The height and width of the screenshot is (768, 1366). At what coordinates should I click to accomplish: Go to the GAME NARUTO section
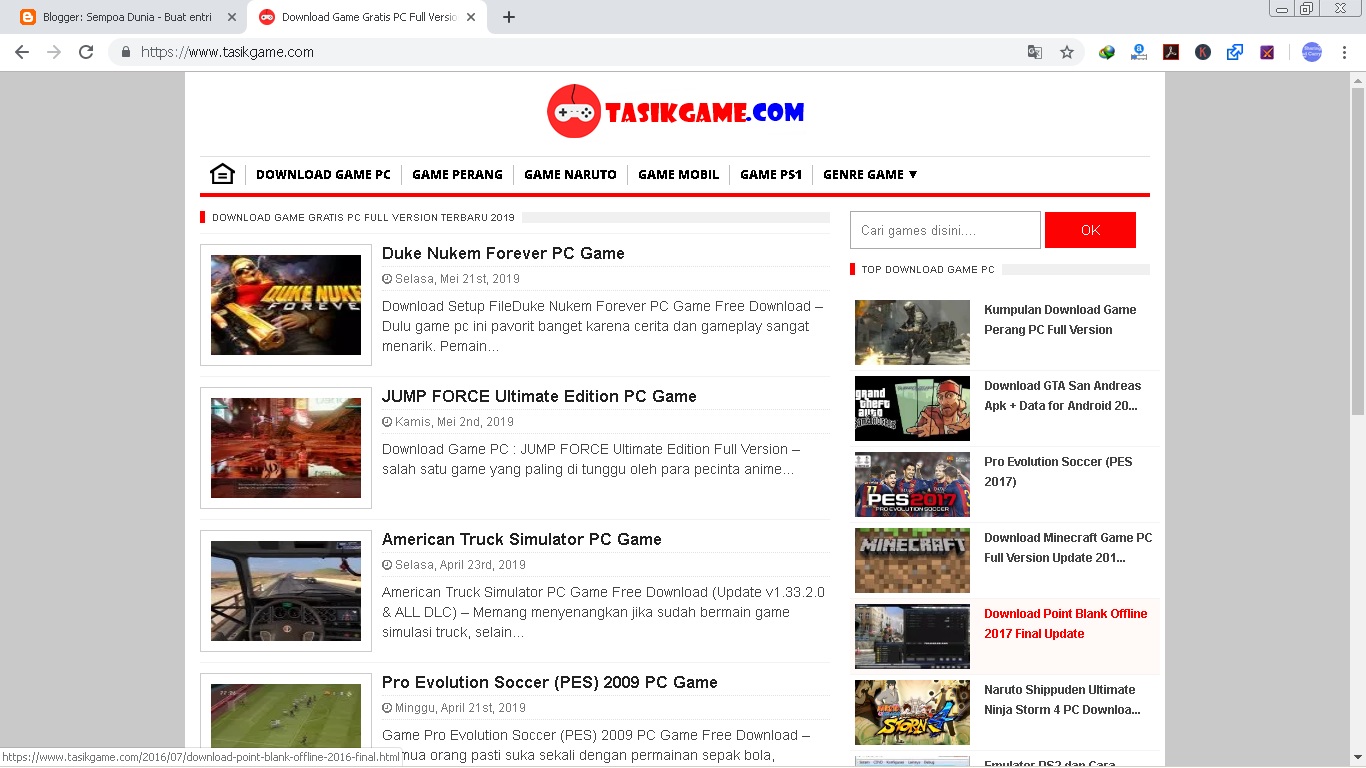pos(570,174)
